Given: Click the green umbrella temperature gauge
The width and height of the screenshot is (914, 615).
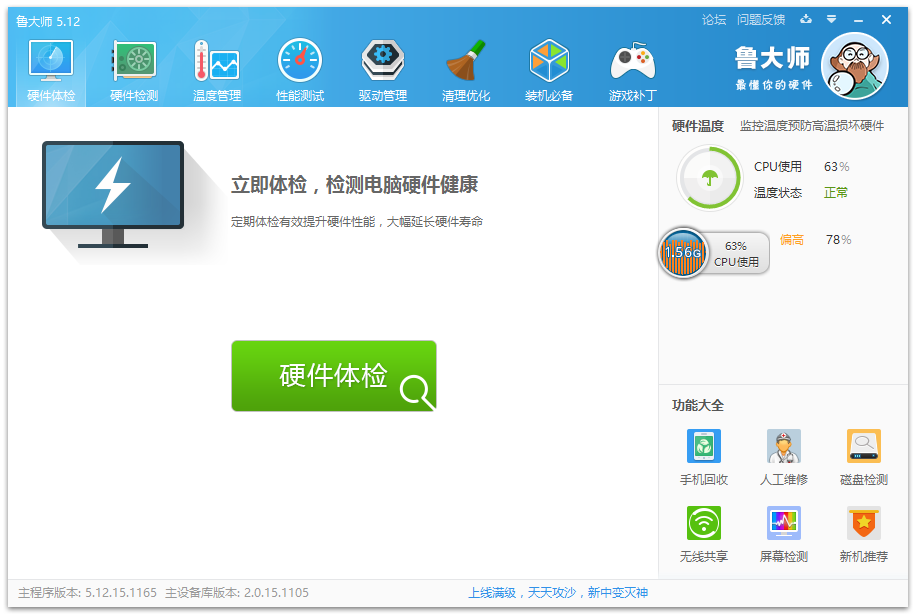Looking at the screenshot, I should [709, 178].
